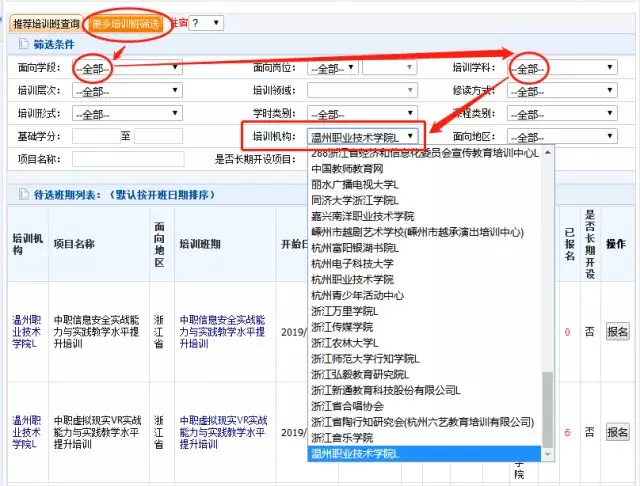Click the list scrollbar up arrow
640x486 pixels.
(548, 153)
